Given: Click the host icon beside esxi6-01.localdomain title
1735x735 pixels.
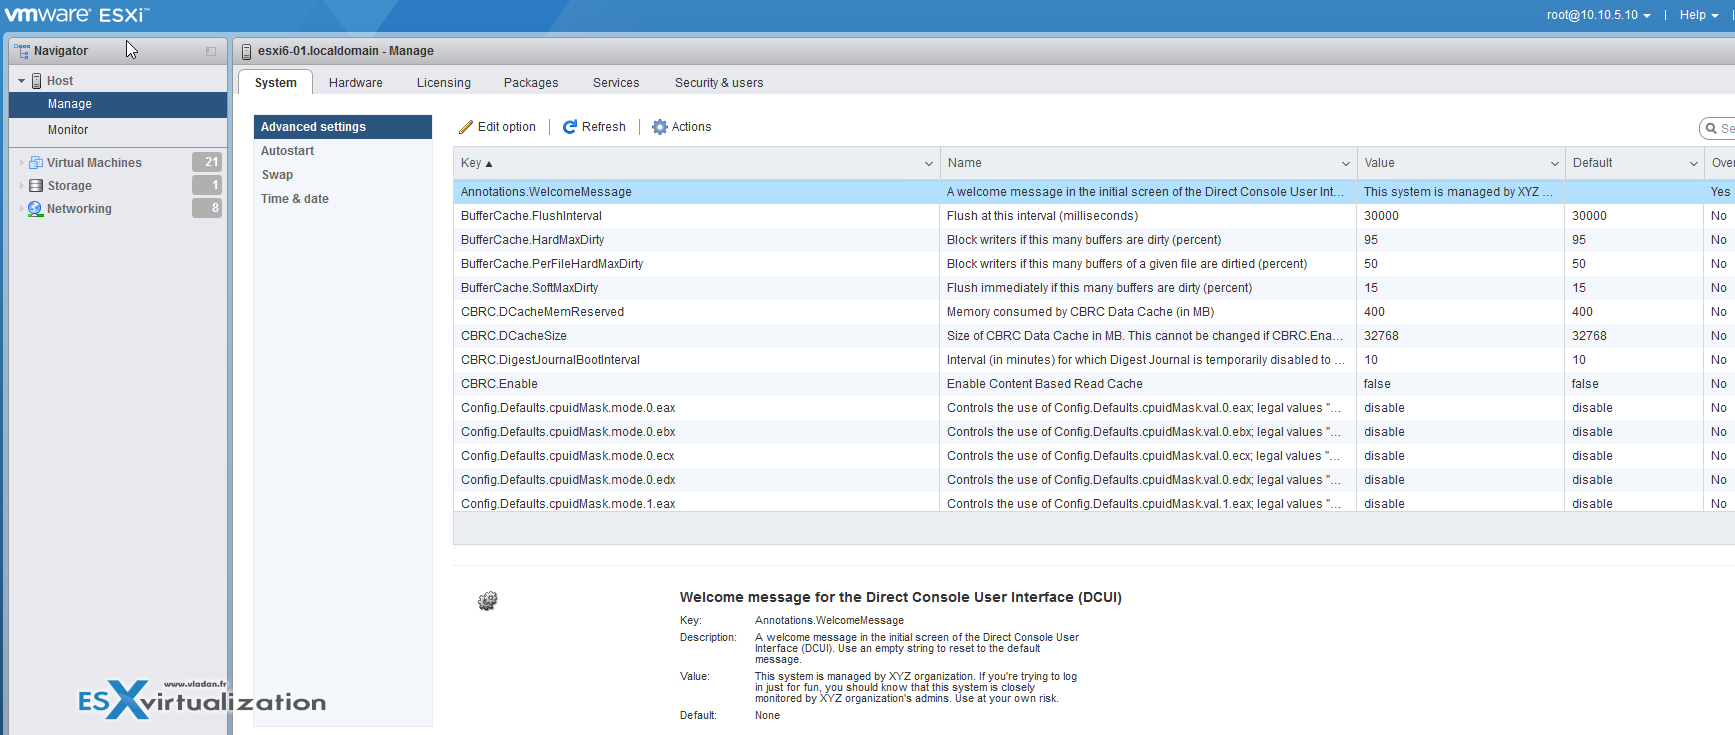Looking at the screenshot, I should tap(246, 51).
